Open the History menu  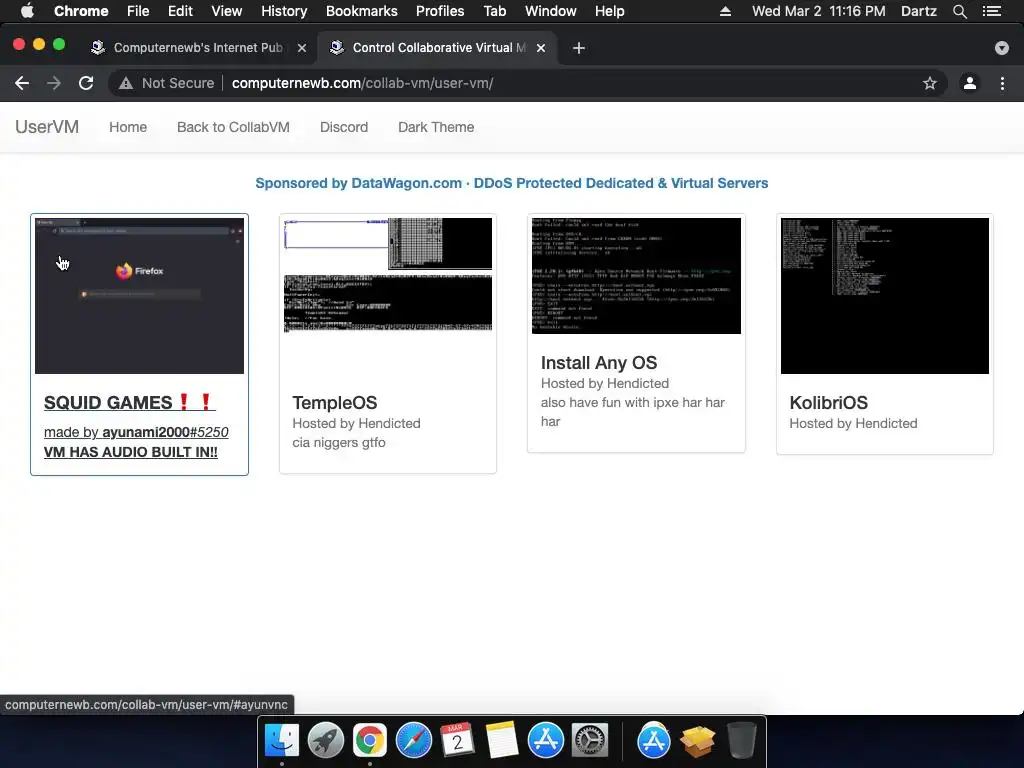(284, 11)
